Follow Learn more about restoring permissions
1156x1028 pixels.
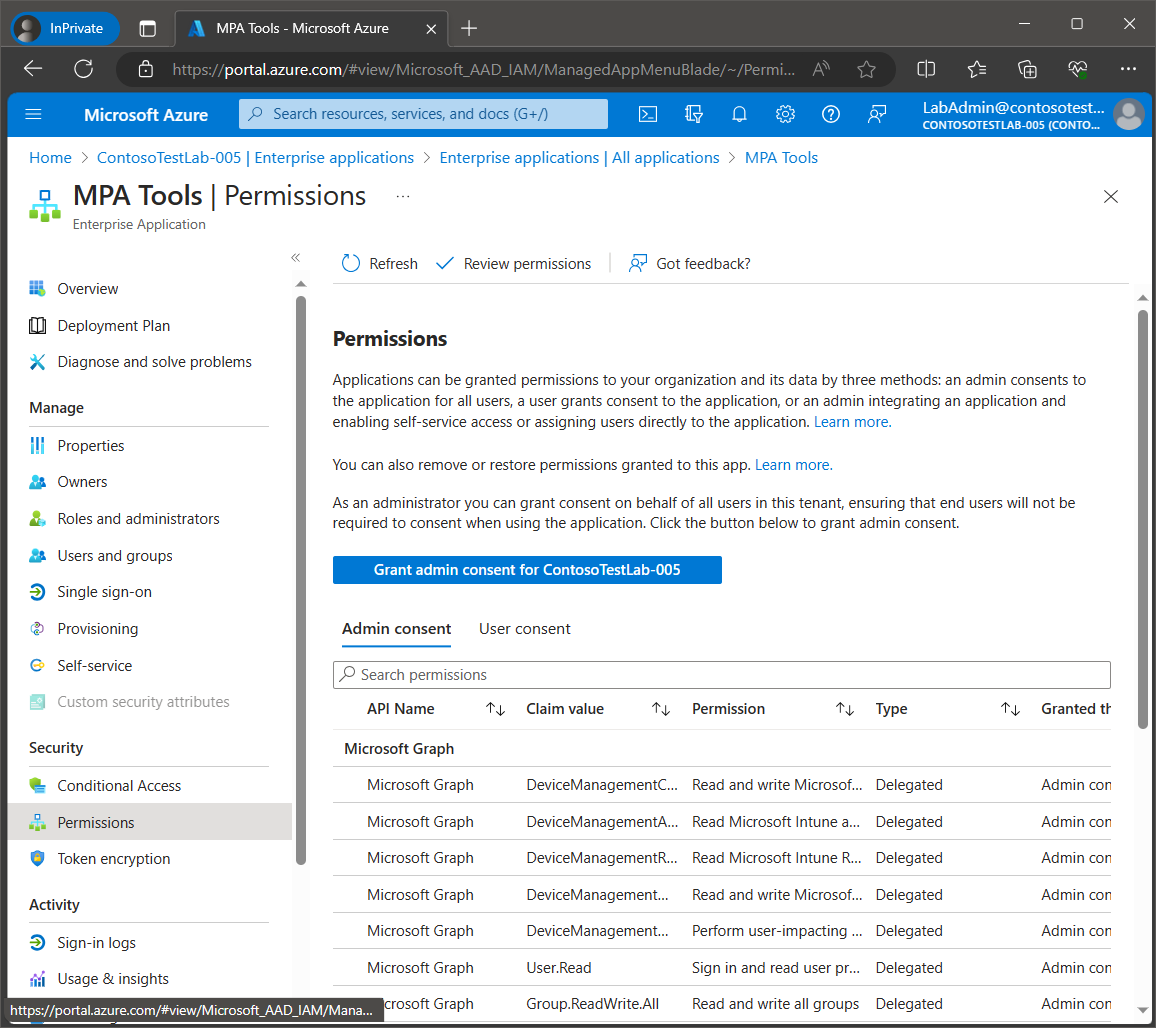click(x=793, y=465)
